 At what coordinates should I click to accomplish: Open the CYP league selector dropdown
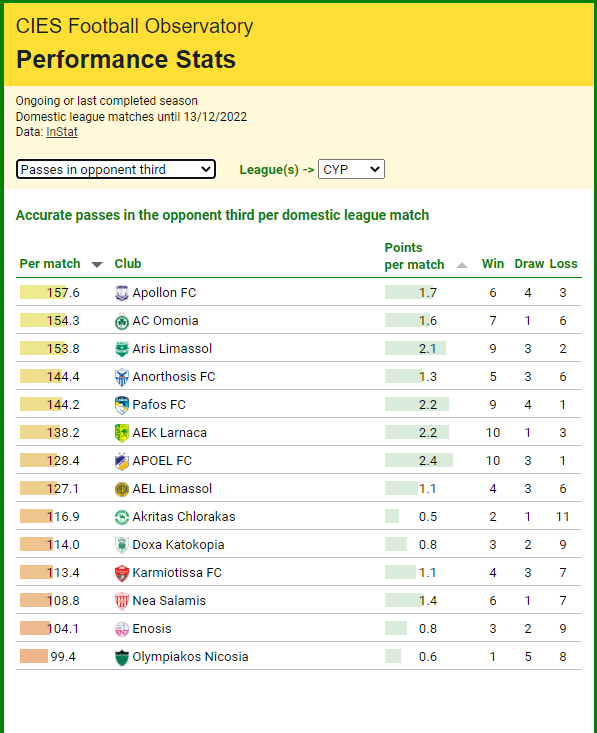tap(351, 169)
